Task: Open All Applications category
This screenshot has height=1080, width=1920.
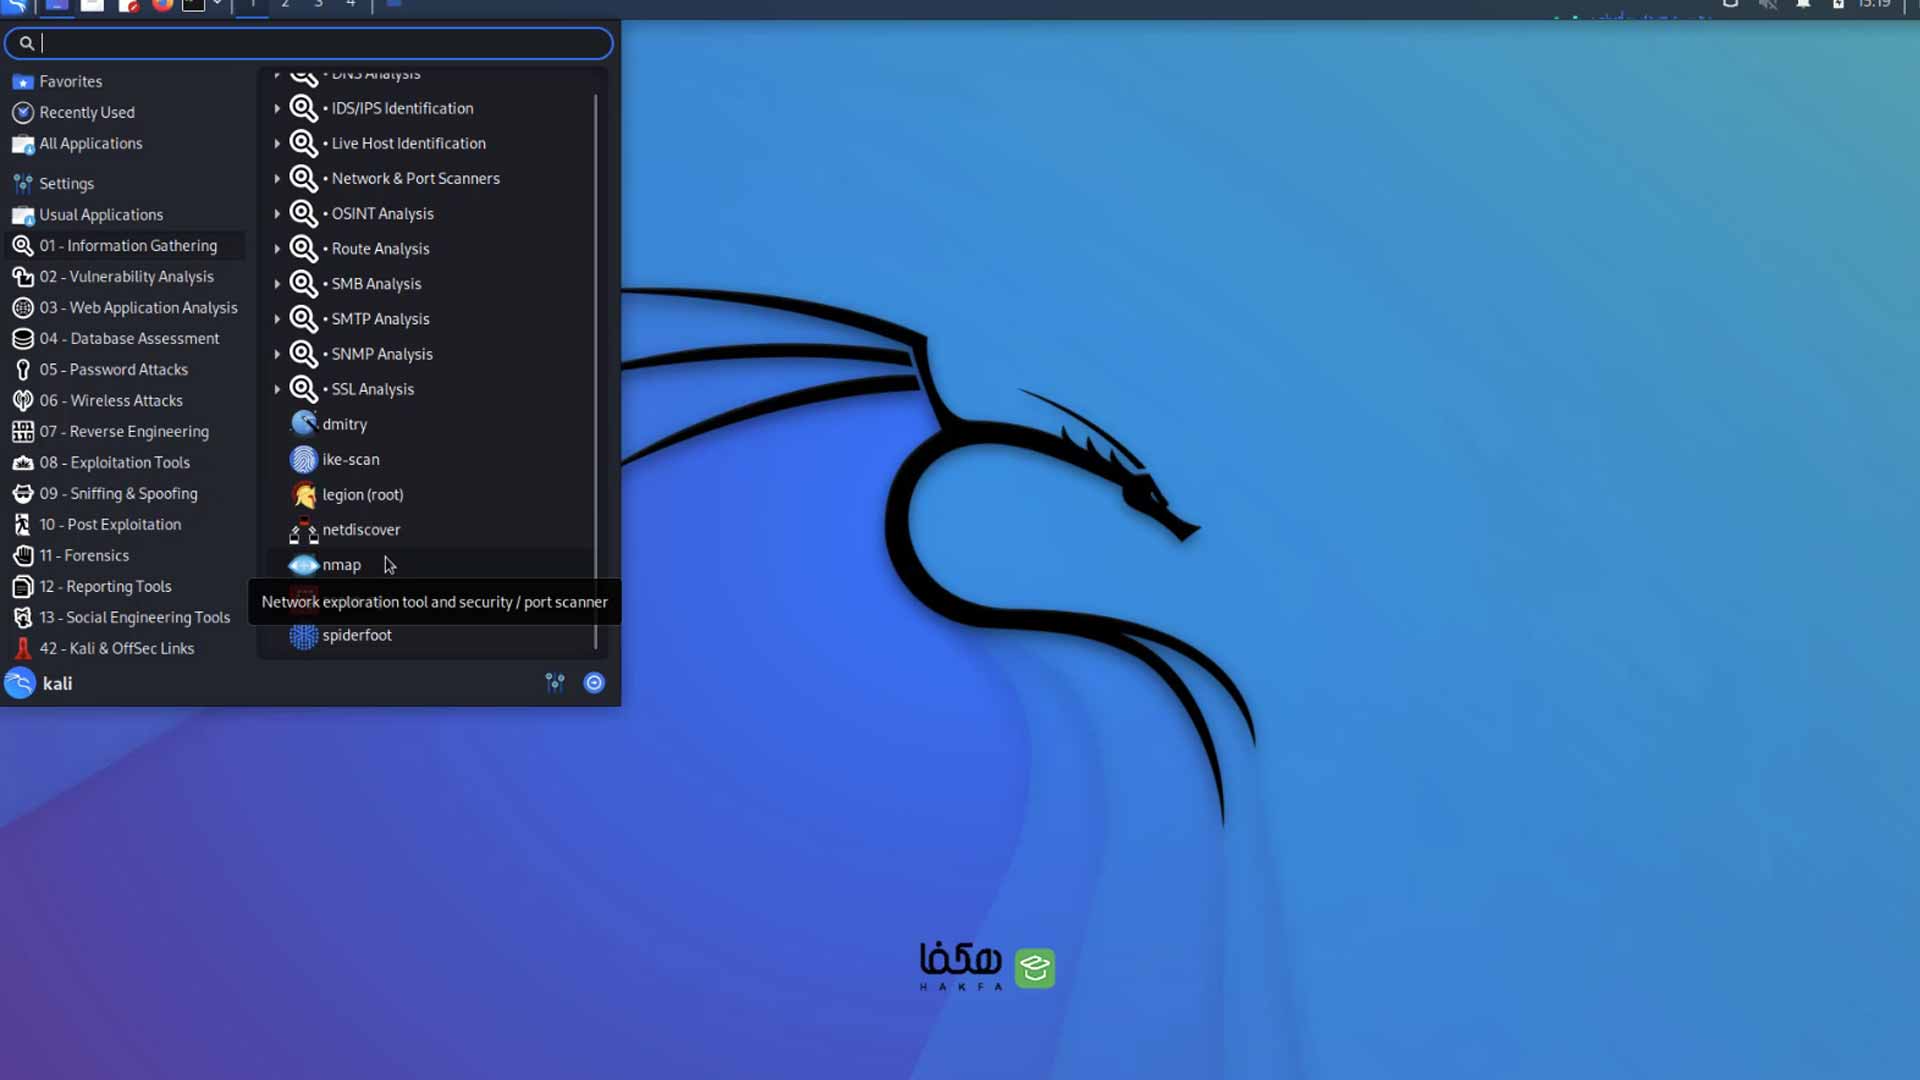Action: [125, 143]
